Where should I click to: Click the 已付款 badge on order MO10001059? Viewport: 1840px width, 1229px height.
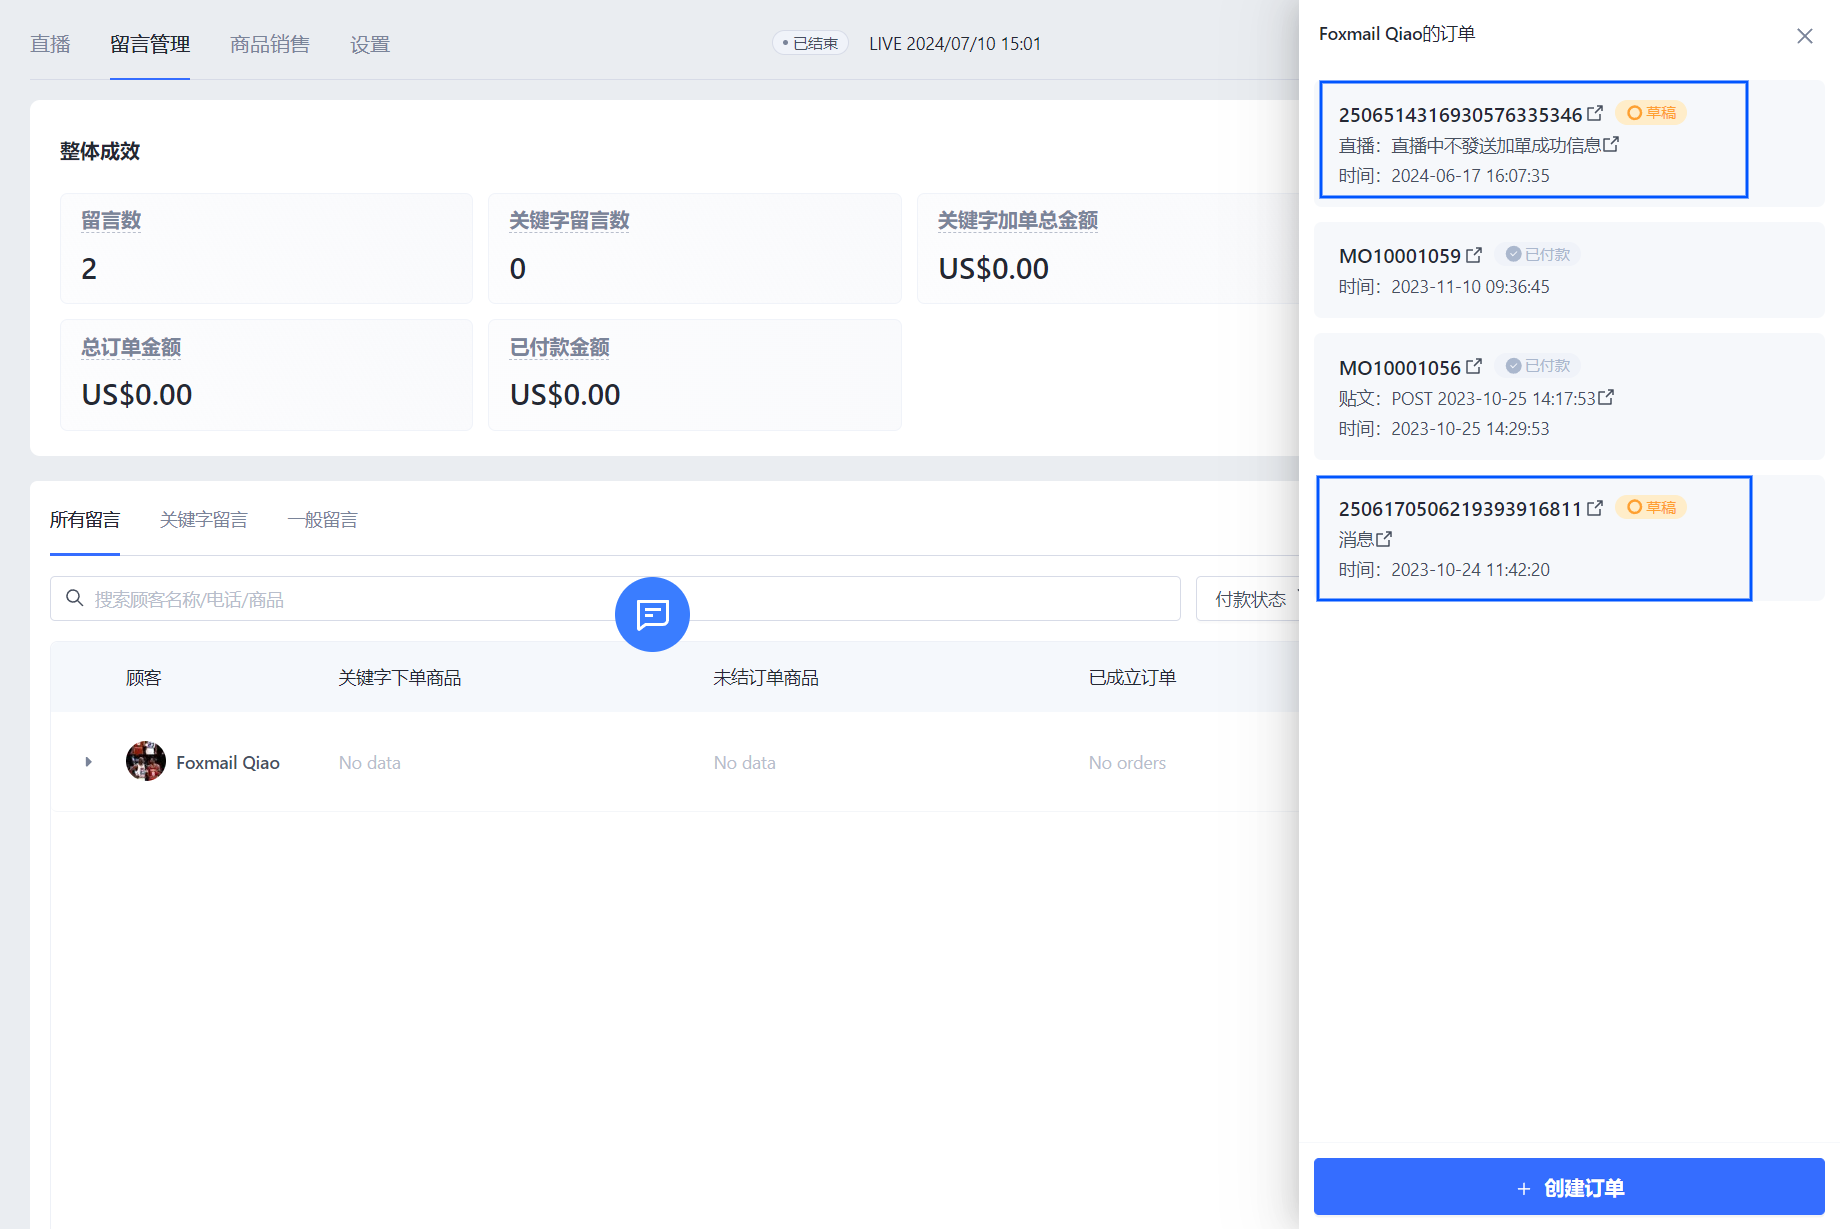coord(1538,255)
